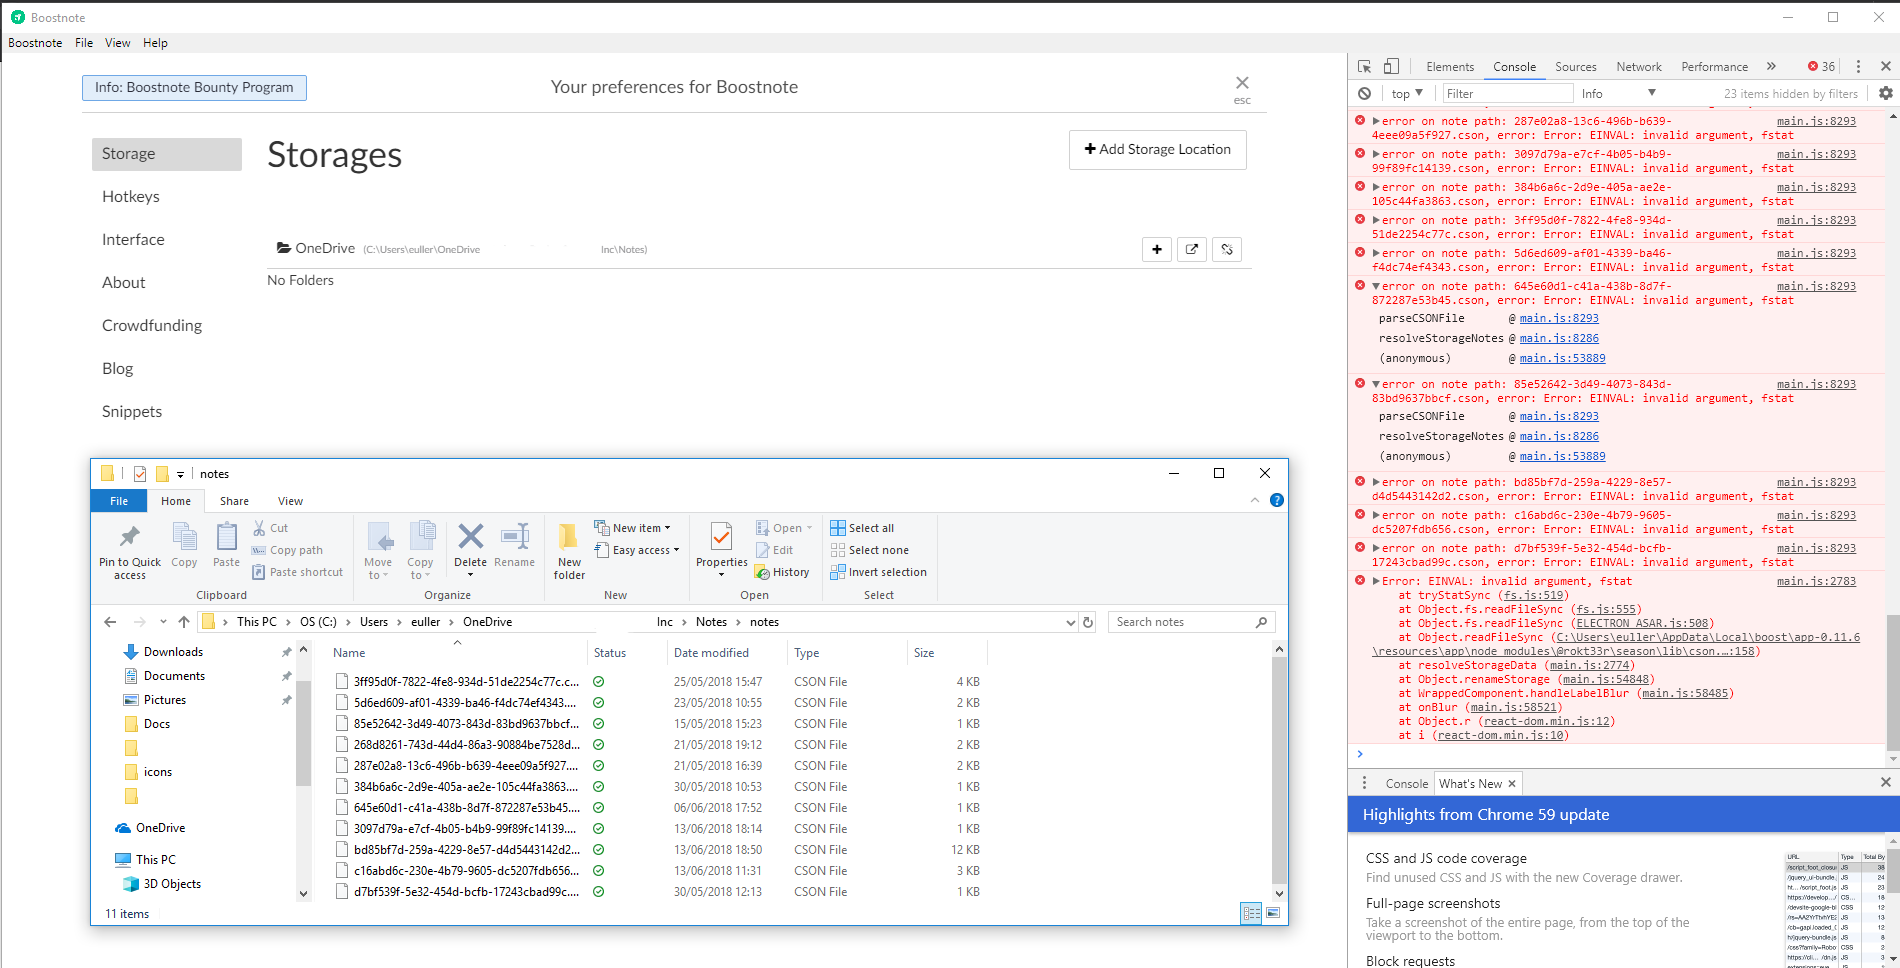Go up one folder level in Explorer
The height and width of the screenshot is (968, 1900).
tap(184, 622)
